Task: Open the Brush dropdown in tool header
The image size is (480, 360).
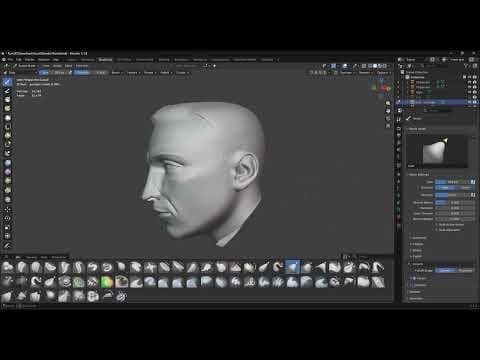Action: (x=116, y=72)
